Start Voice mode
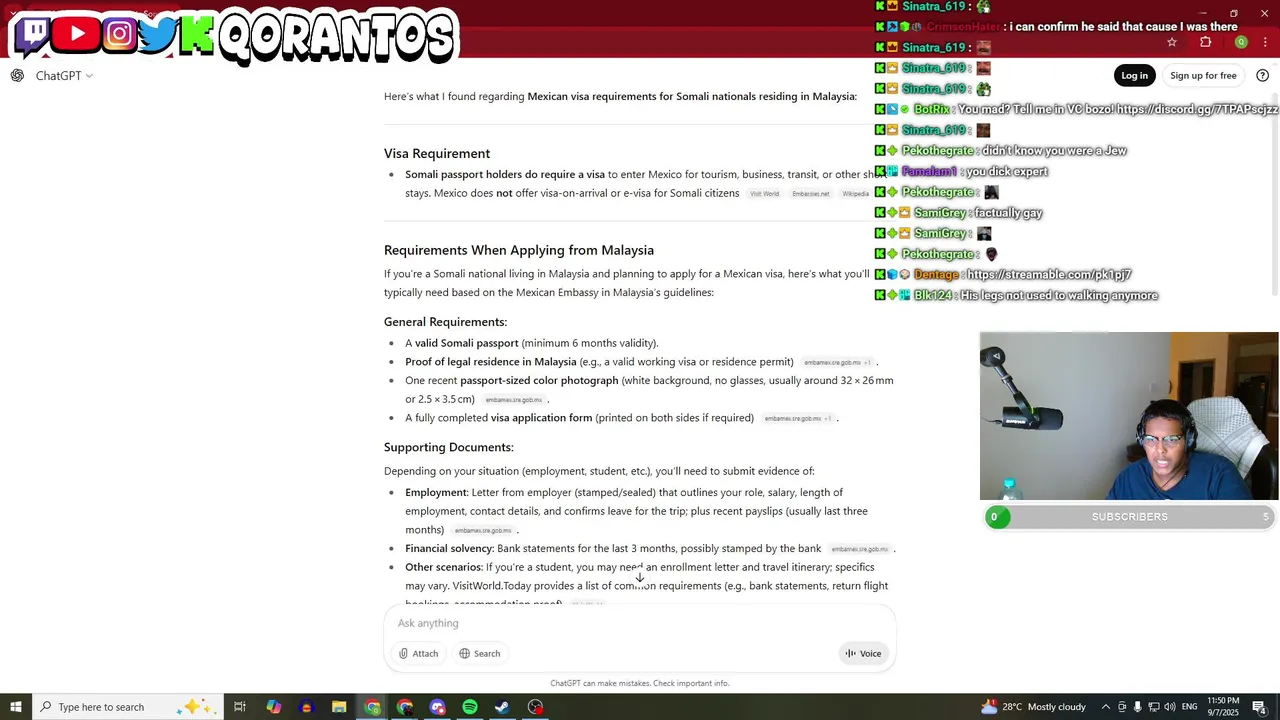This screenshot has height=720, width=1280. tap(863, 654)
